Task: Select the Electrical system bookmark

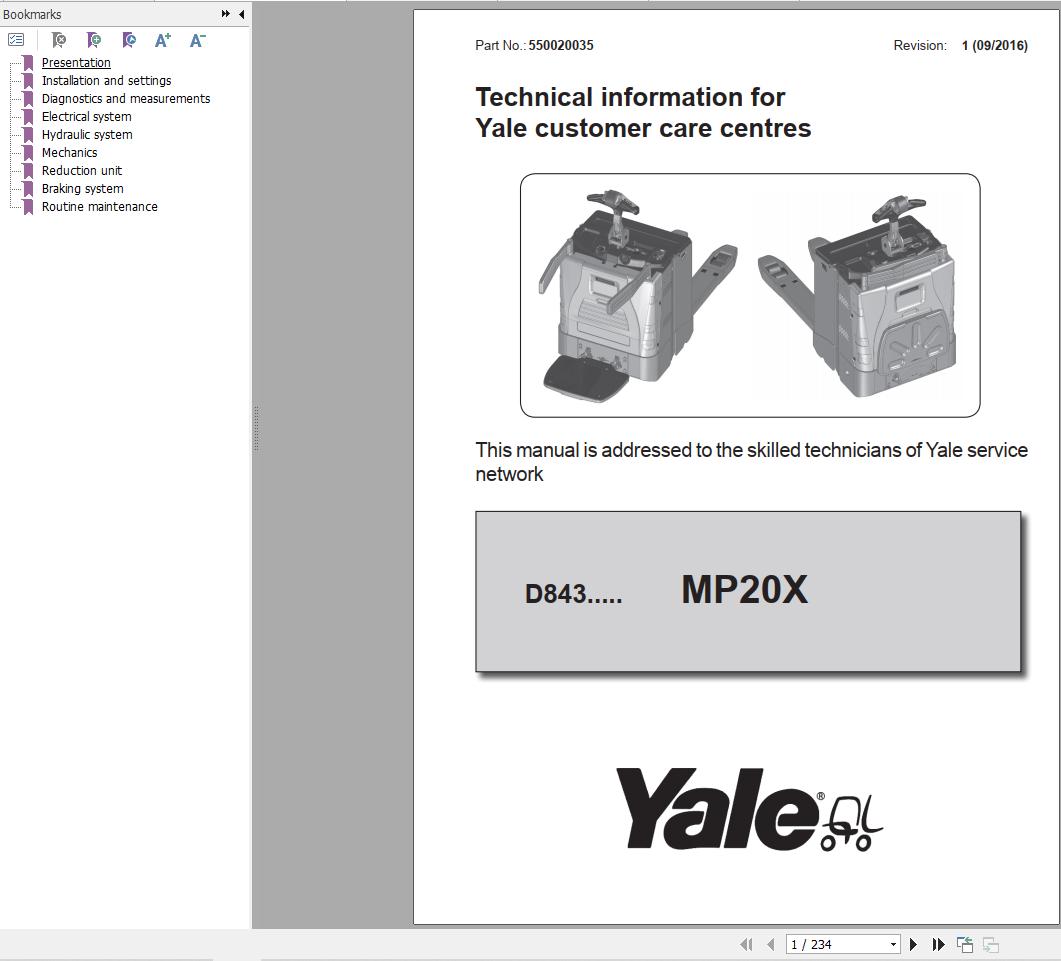Action: coord(87,116)
